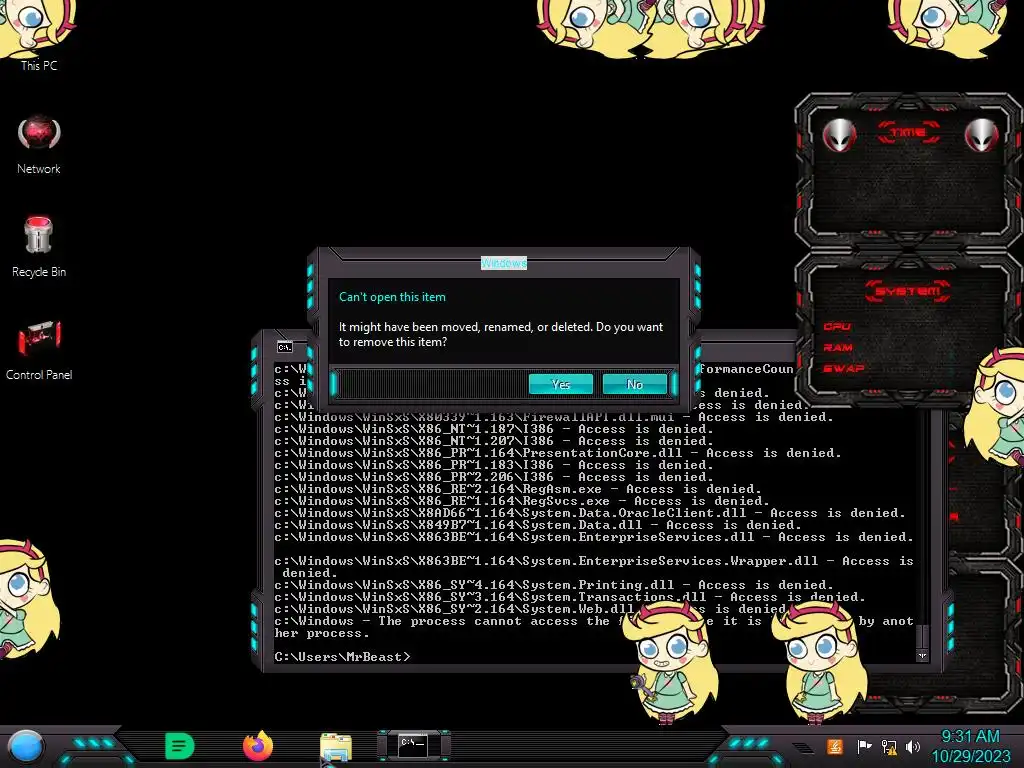Click the Java update tray icon
Screen dimensions: 1024x768
(x=834, y=746)
